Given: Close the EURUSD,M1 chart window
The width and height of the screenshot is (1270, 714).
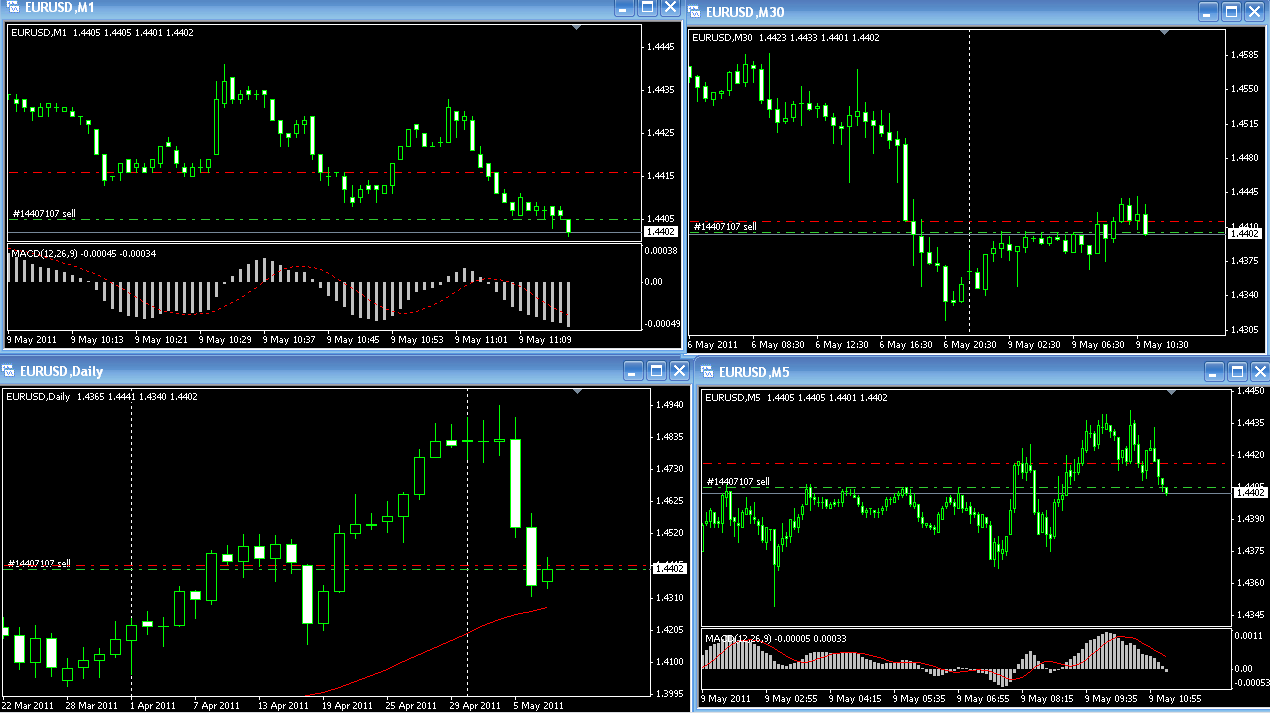Looking at the screenshot, I should coord(669,9).
